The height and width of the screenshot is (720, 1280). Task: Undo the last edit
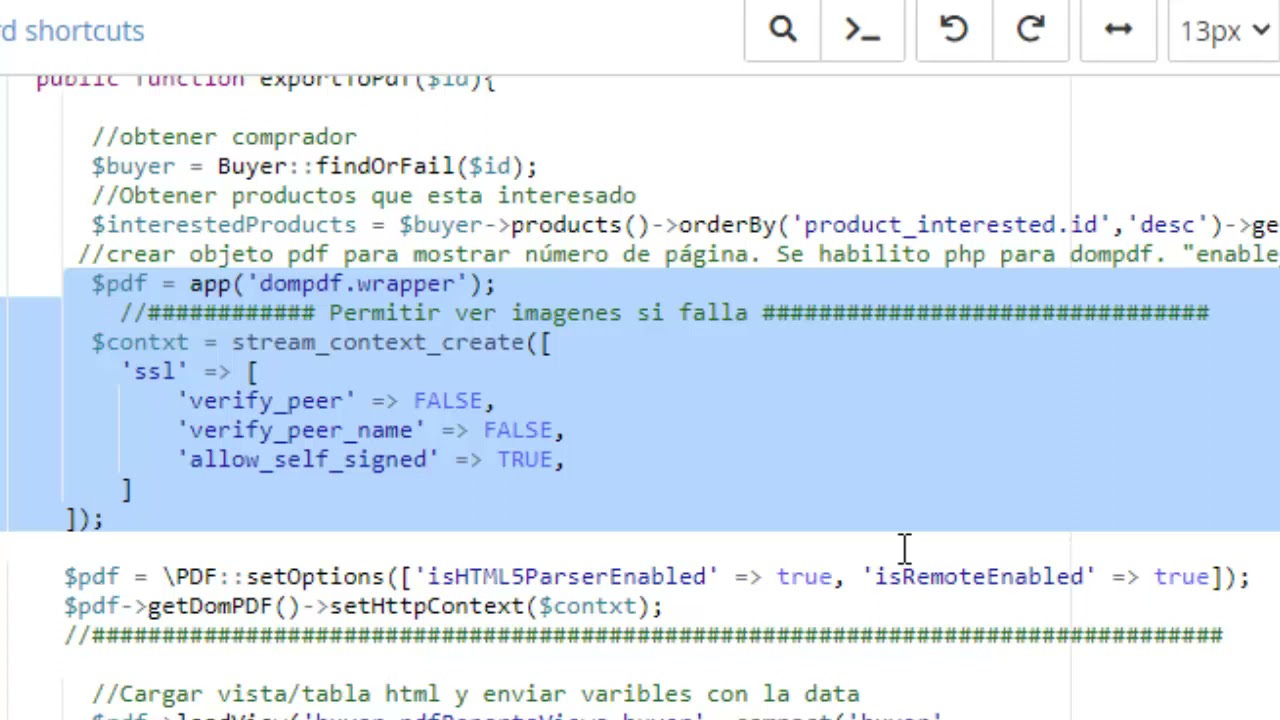pos(954,30)
